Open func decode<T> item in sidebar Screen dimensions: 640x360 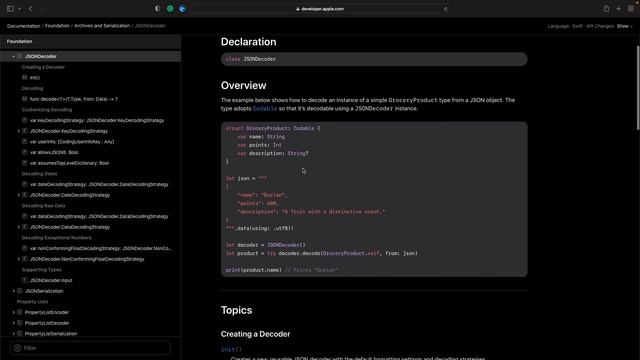[74, 99]
